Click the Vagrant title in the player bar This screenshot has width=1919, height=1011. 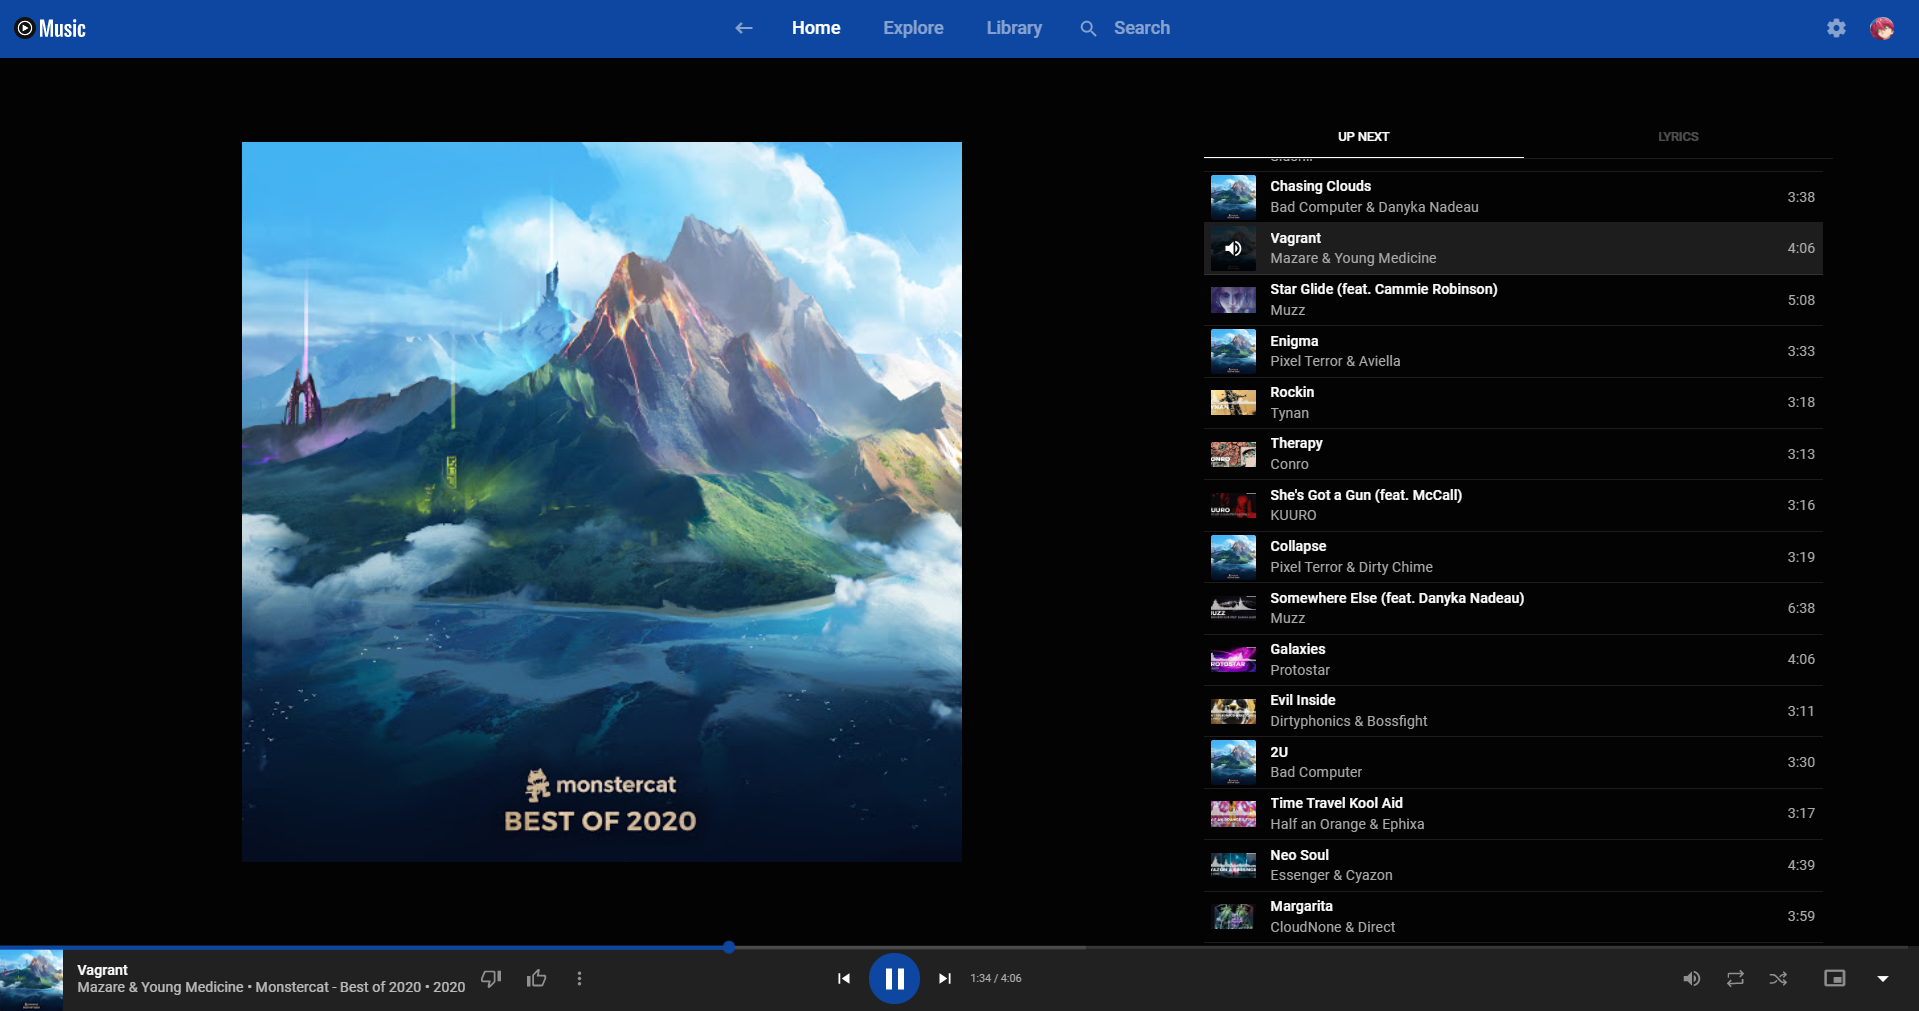pos(103,970)
